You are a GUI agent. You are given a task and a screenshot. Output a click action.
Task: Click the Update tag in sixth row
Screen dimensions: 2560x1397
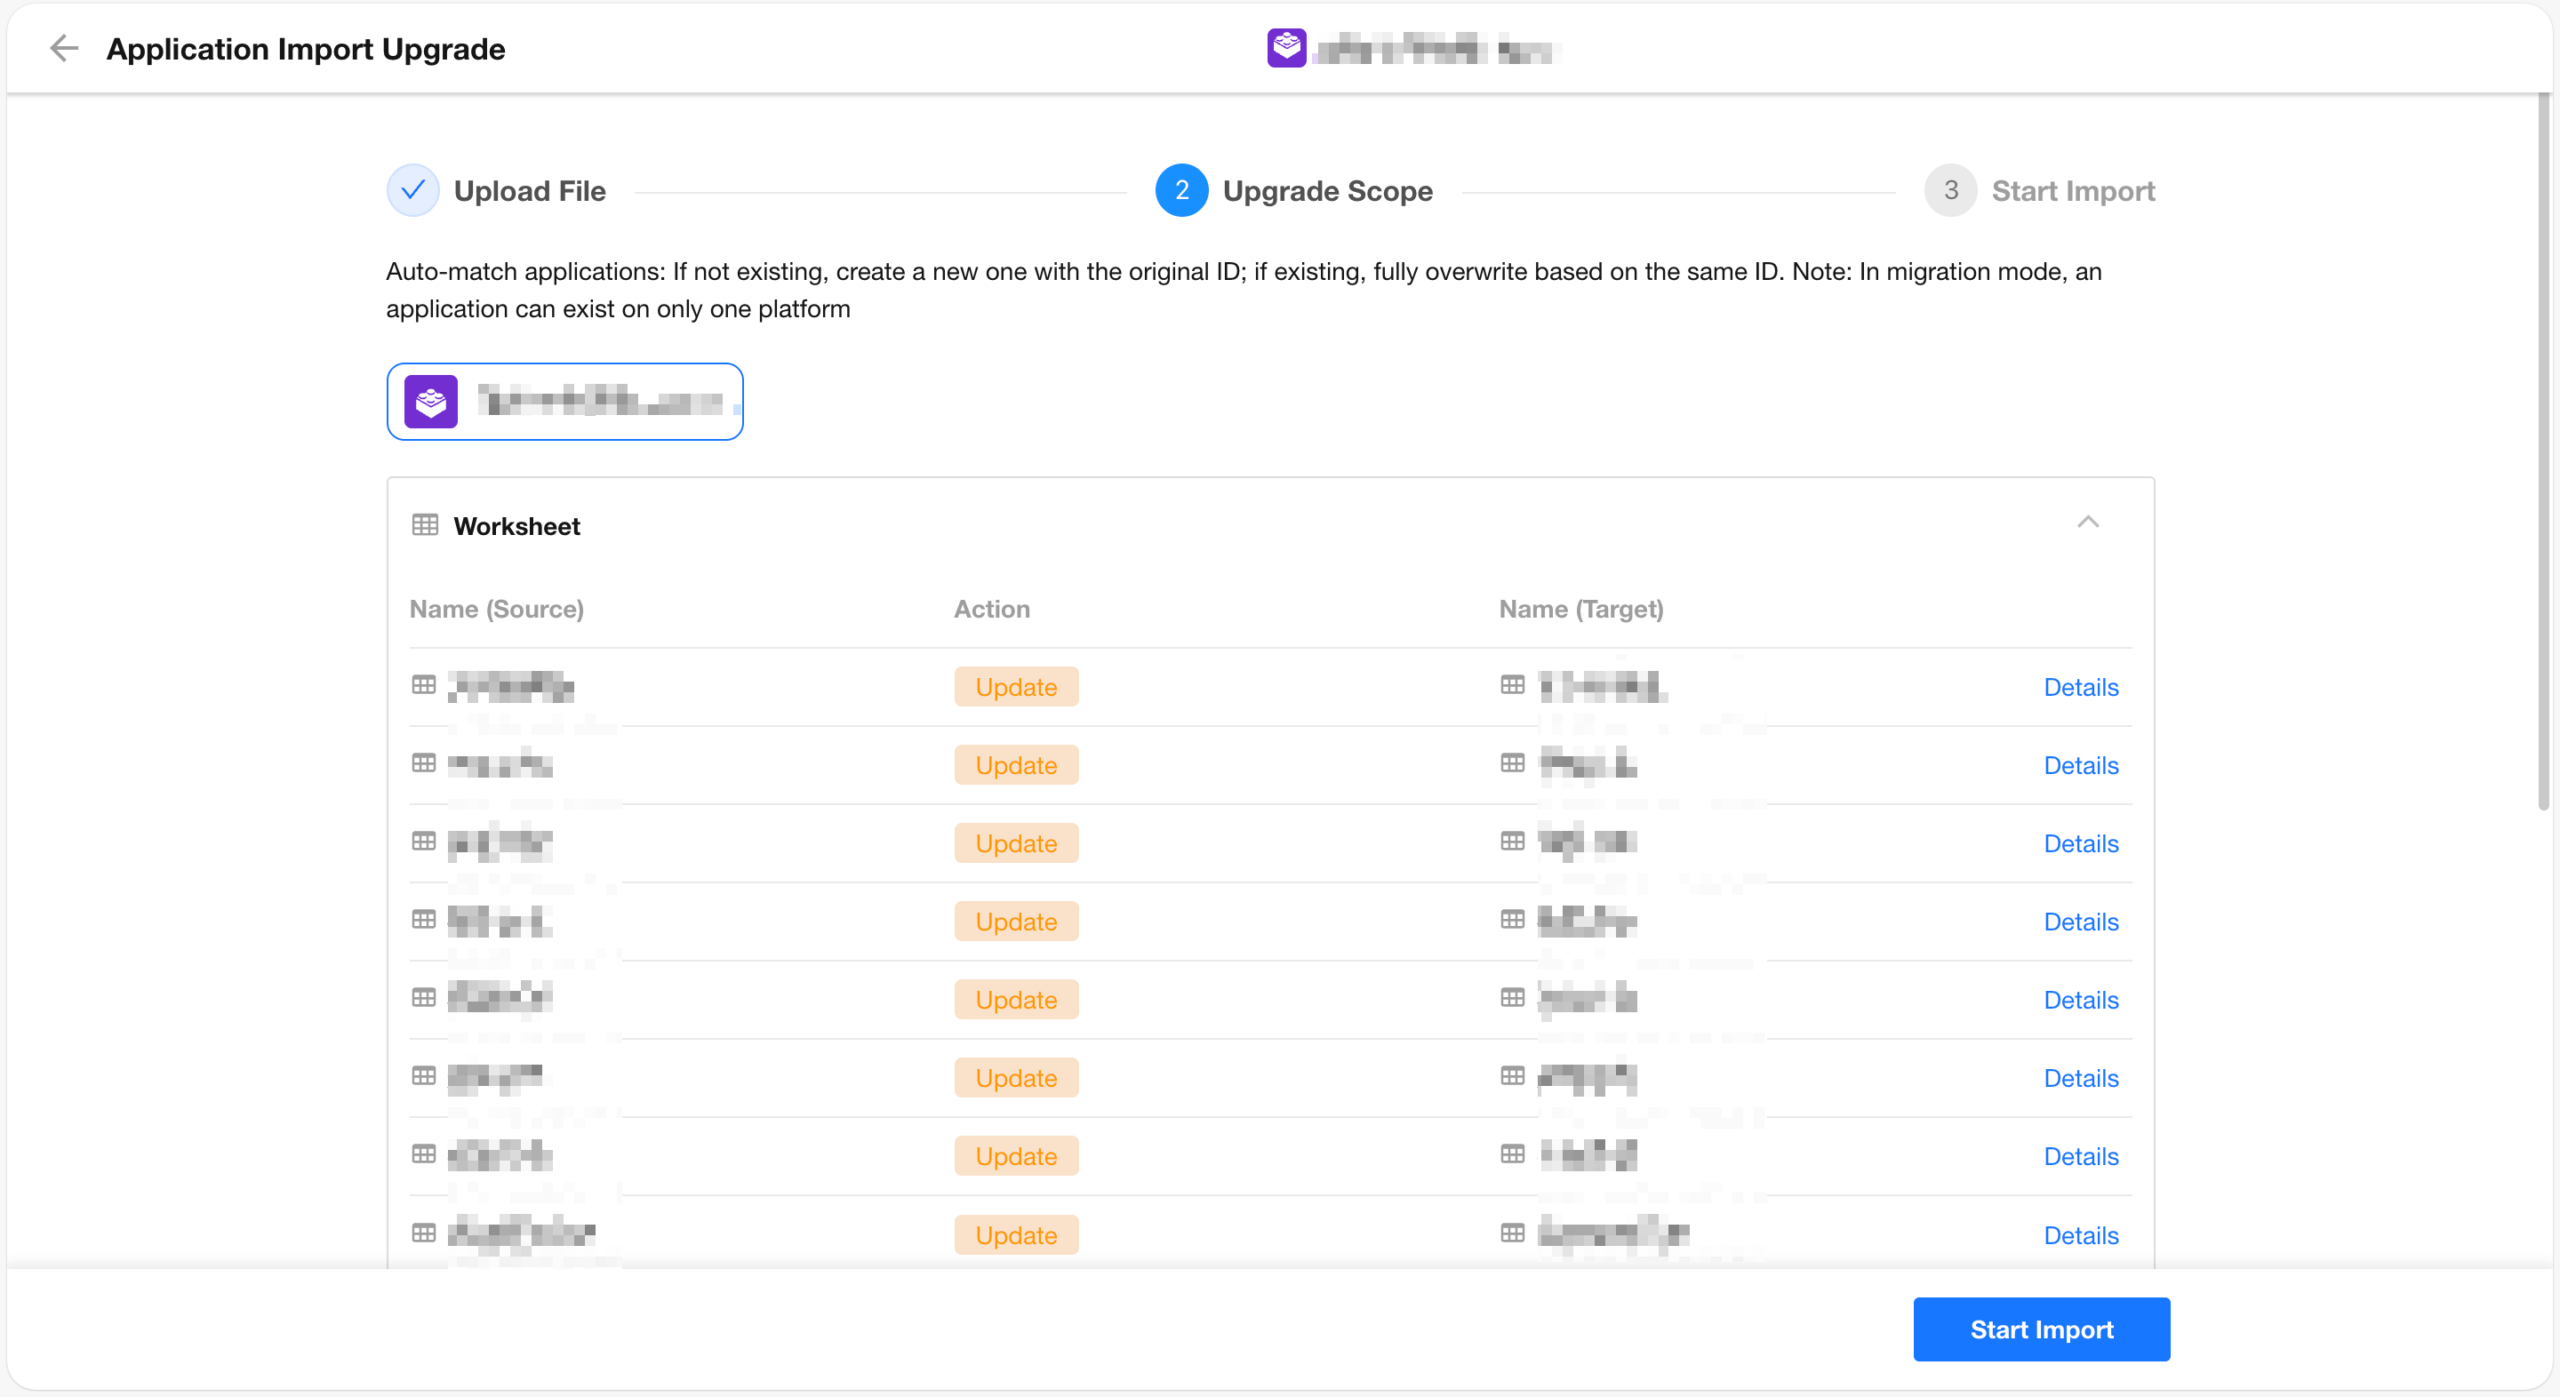click(1016, 1078)
